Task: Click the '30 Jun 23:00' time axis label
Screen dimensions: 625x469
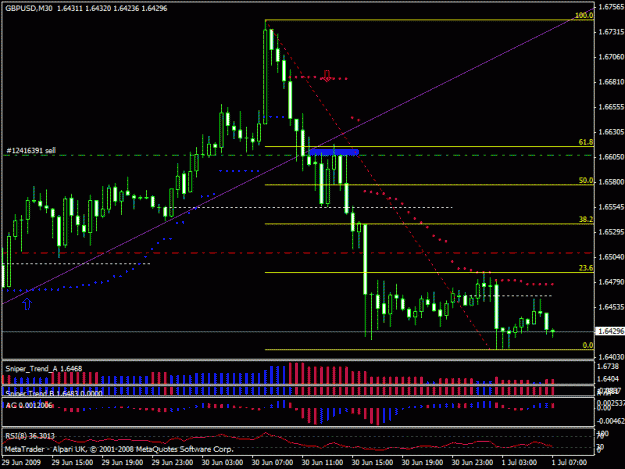Action: (x=472, y=463)
